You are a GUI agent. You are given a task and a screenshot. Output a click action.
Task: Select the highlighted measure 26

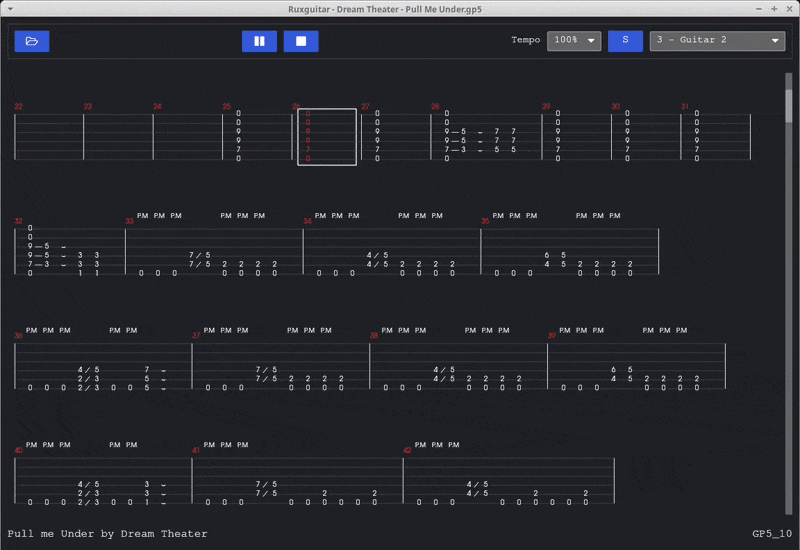326,137
